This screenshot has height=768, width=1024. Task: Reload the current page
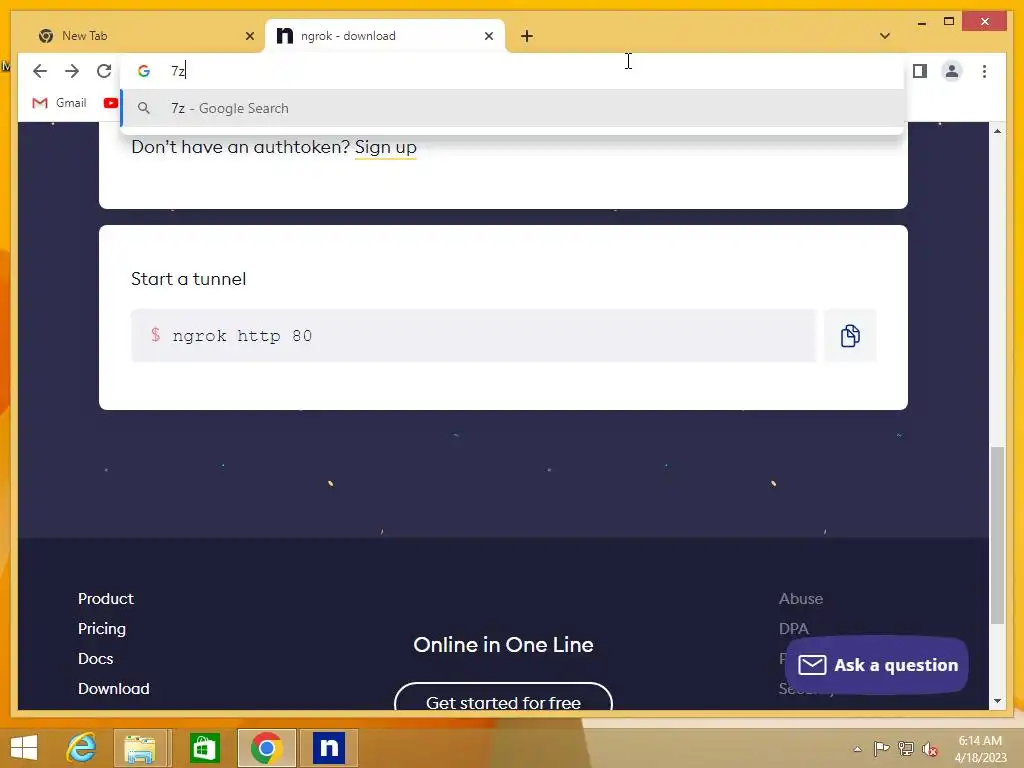(104, 71)
